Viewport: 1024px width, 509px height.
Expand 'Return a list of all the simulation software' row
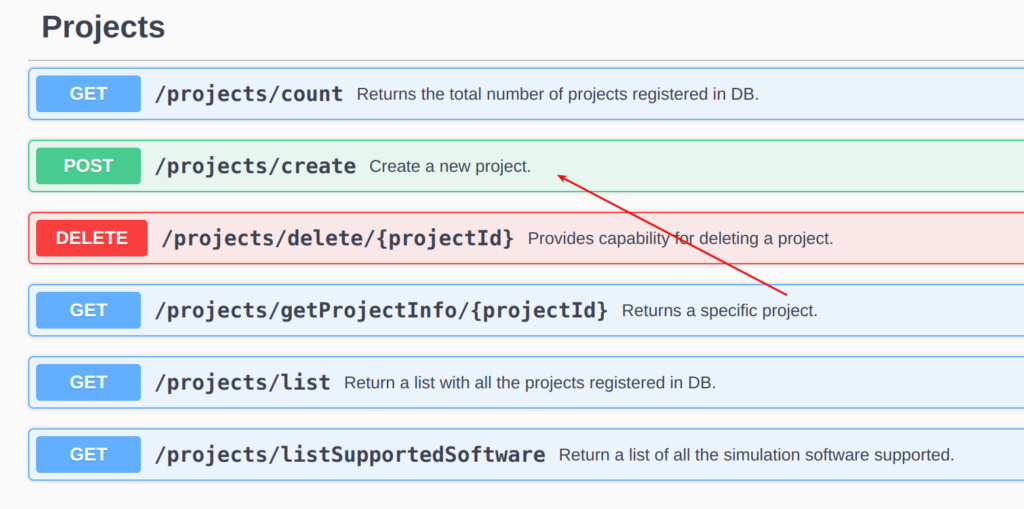point(526,454)
